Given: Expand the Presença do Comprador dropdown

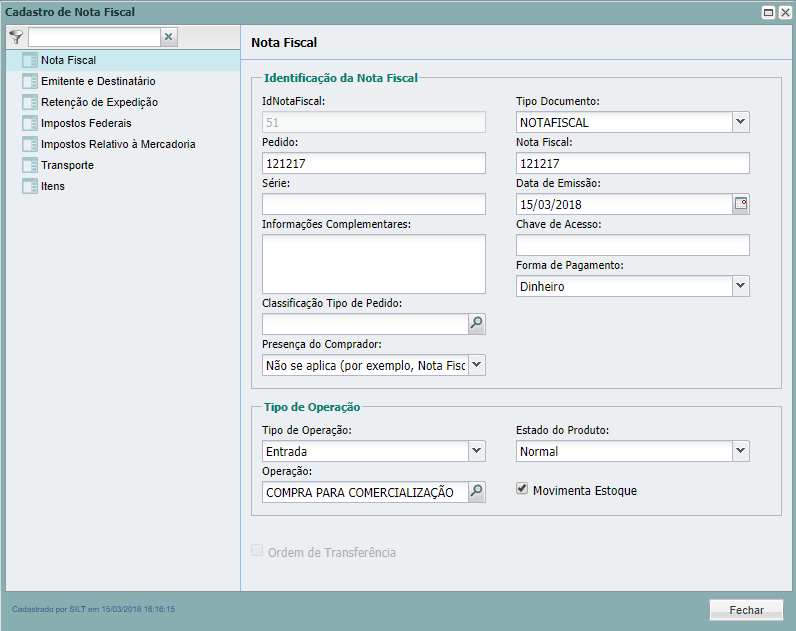Looking at the screenshot, I should pos(476,365).
